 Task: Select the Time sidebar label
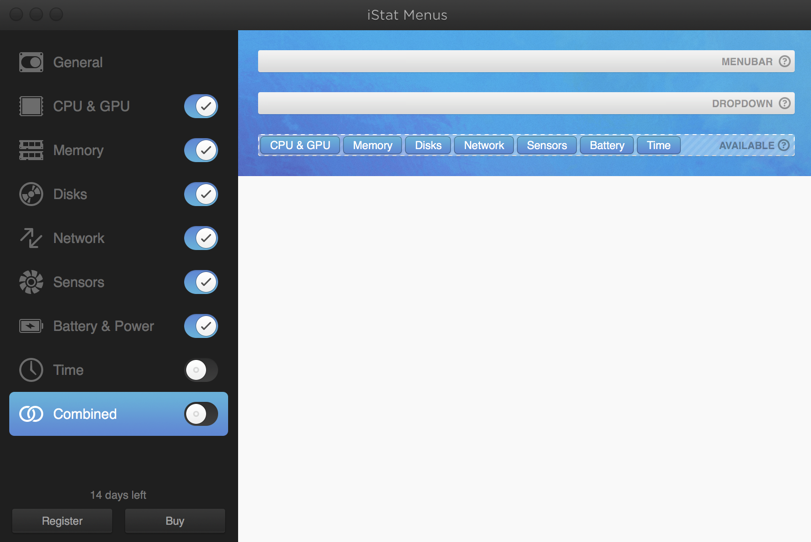point(68,370)
